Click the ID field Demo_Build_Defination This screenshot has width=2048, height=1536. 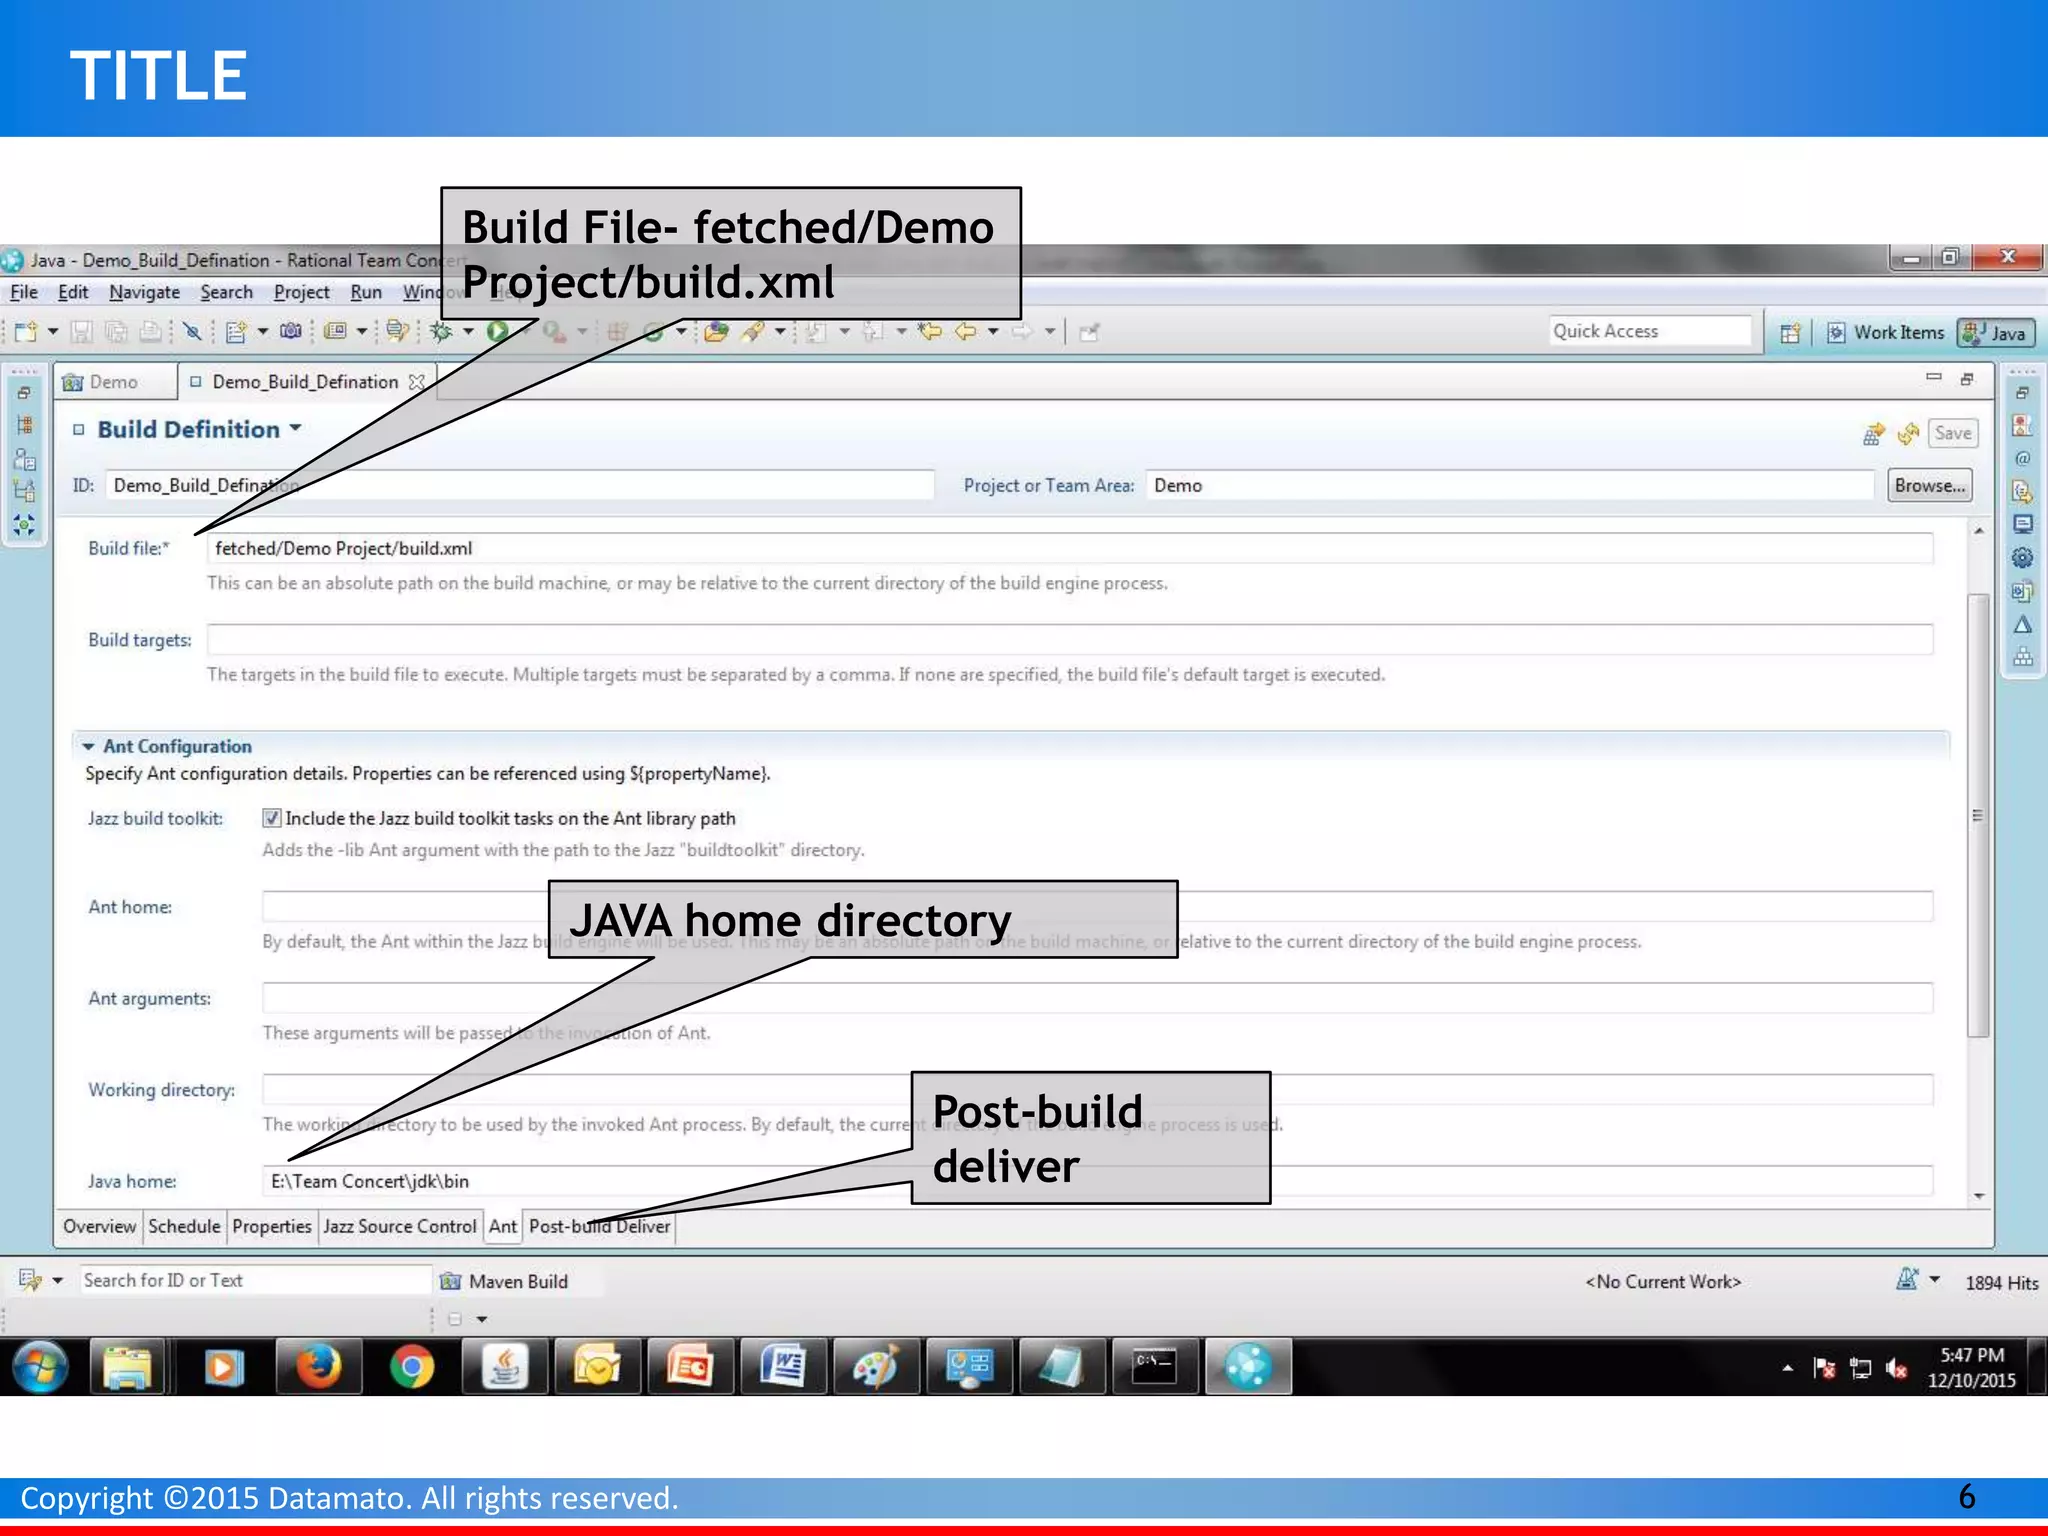tap(520, 485)
